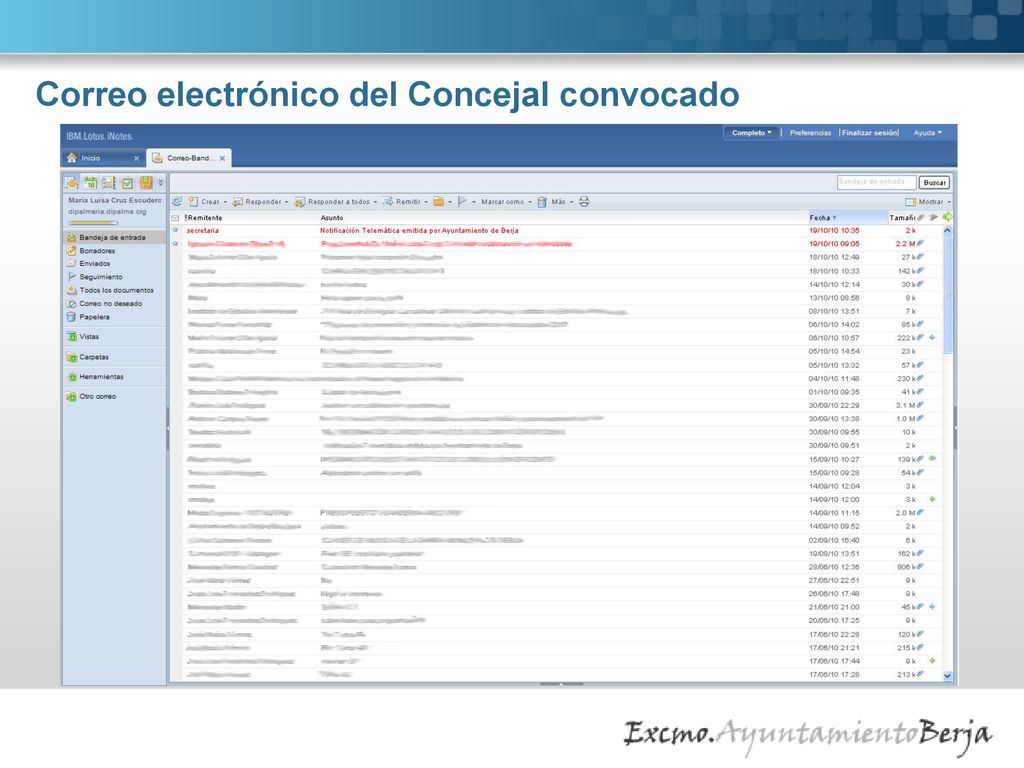Click the mail quota bar under the user name
This screenshot has height=768, width=1024.
coord(93,223)
